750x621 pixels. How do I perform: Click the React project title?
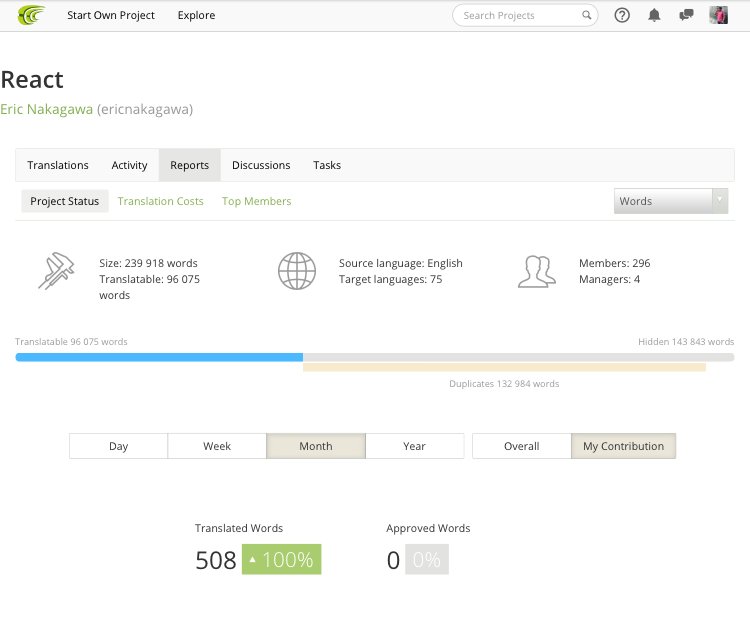[32, 79]
